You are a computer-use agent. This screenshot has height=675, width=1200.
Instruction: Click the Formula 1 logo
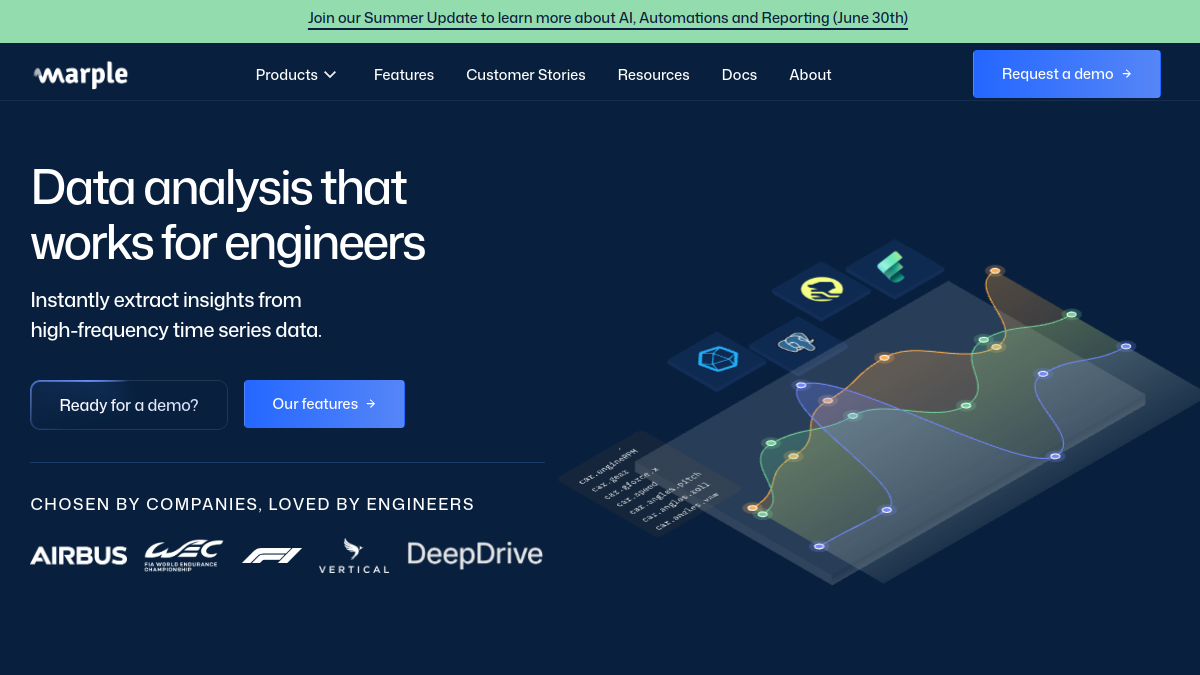tap(271, 556)
